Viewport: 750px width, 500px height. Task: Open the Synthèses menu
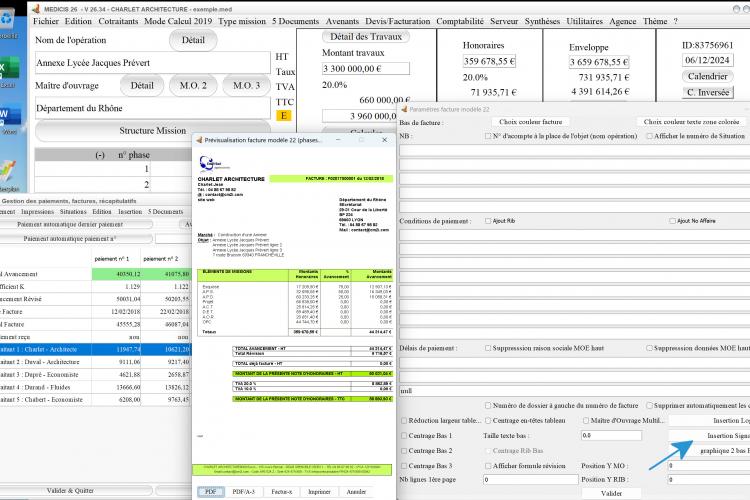click(542, 21)
